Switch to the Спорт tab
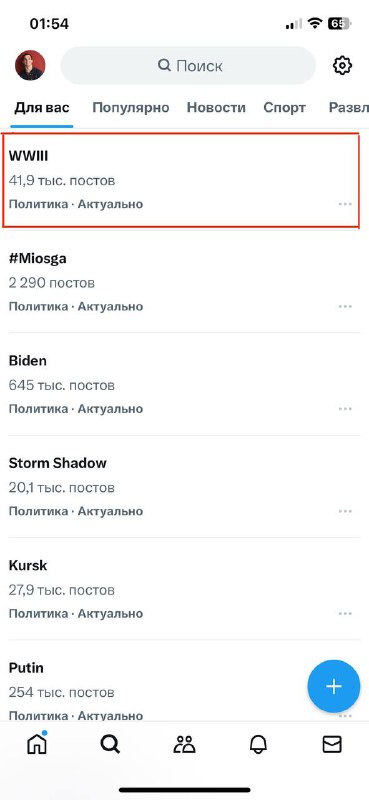Viewport: 369px width, 800px height. (284, 108)
